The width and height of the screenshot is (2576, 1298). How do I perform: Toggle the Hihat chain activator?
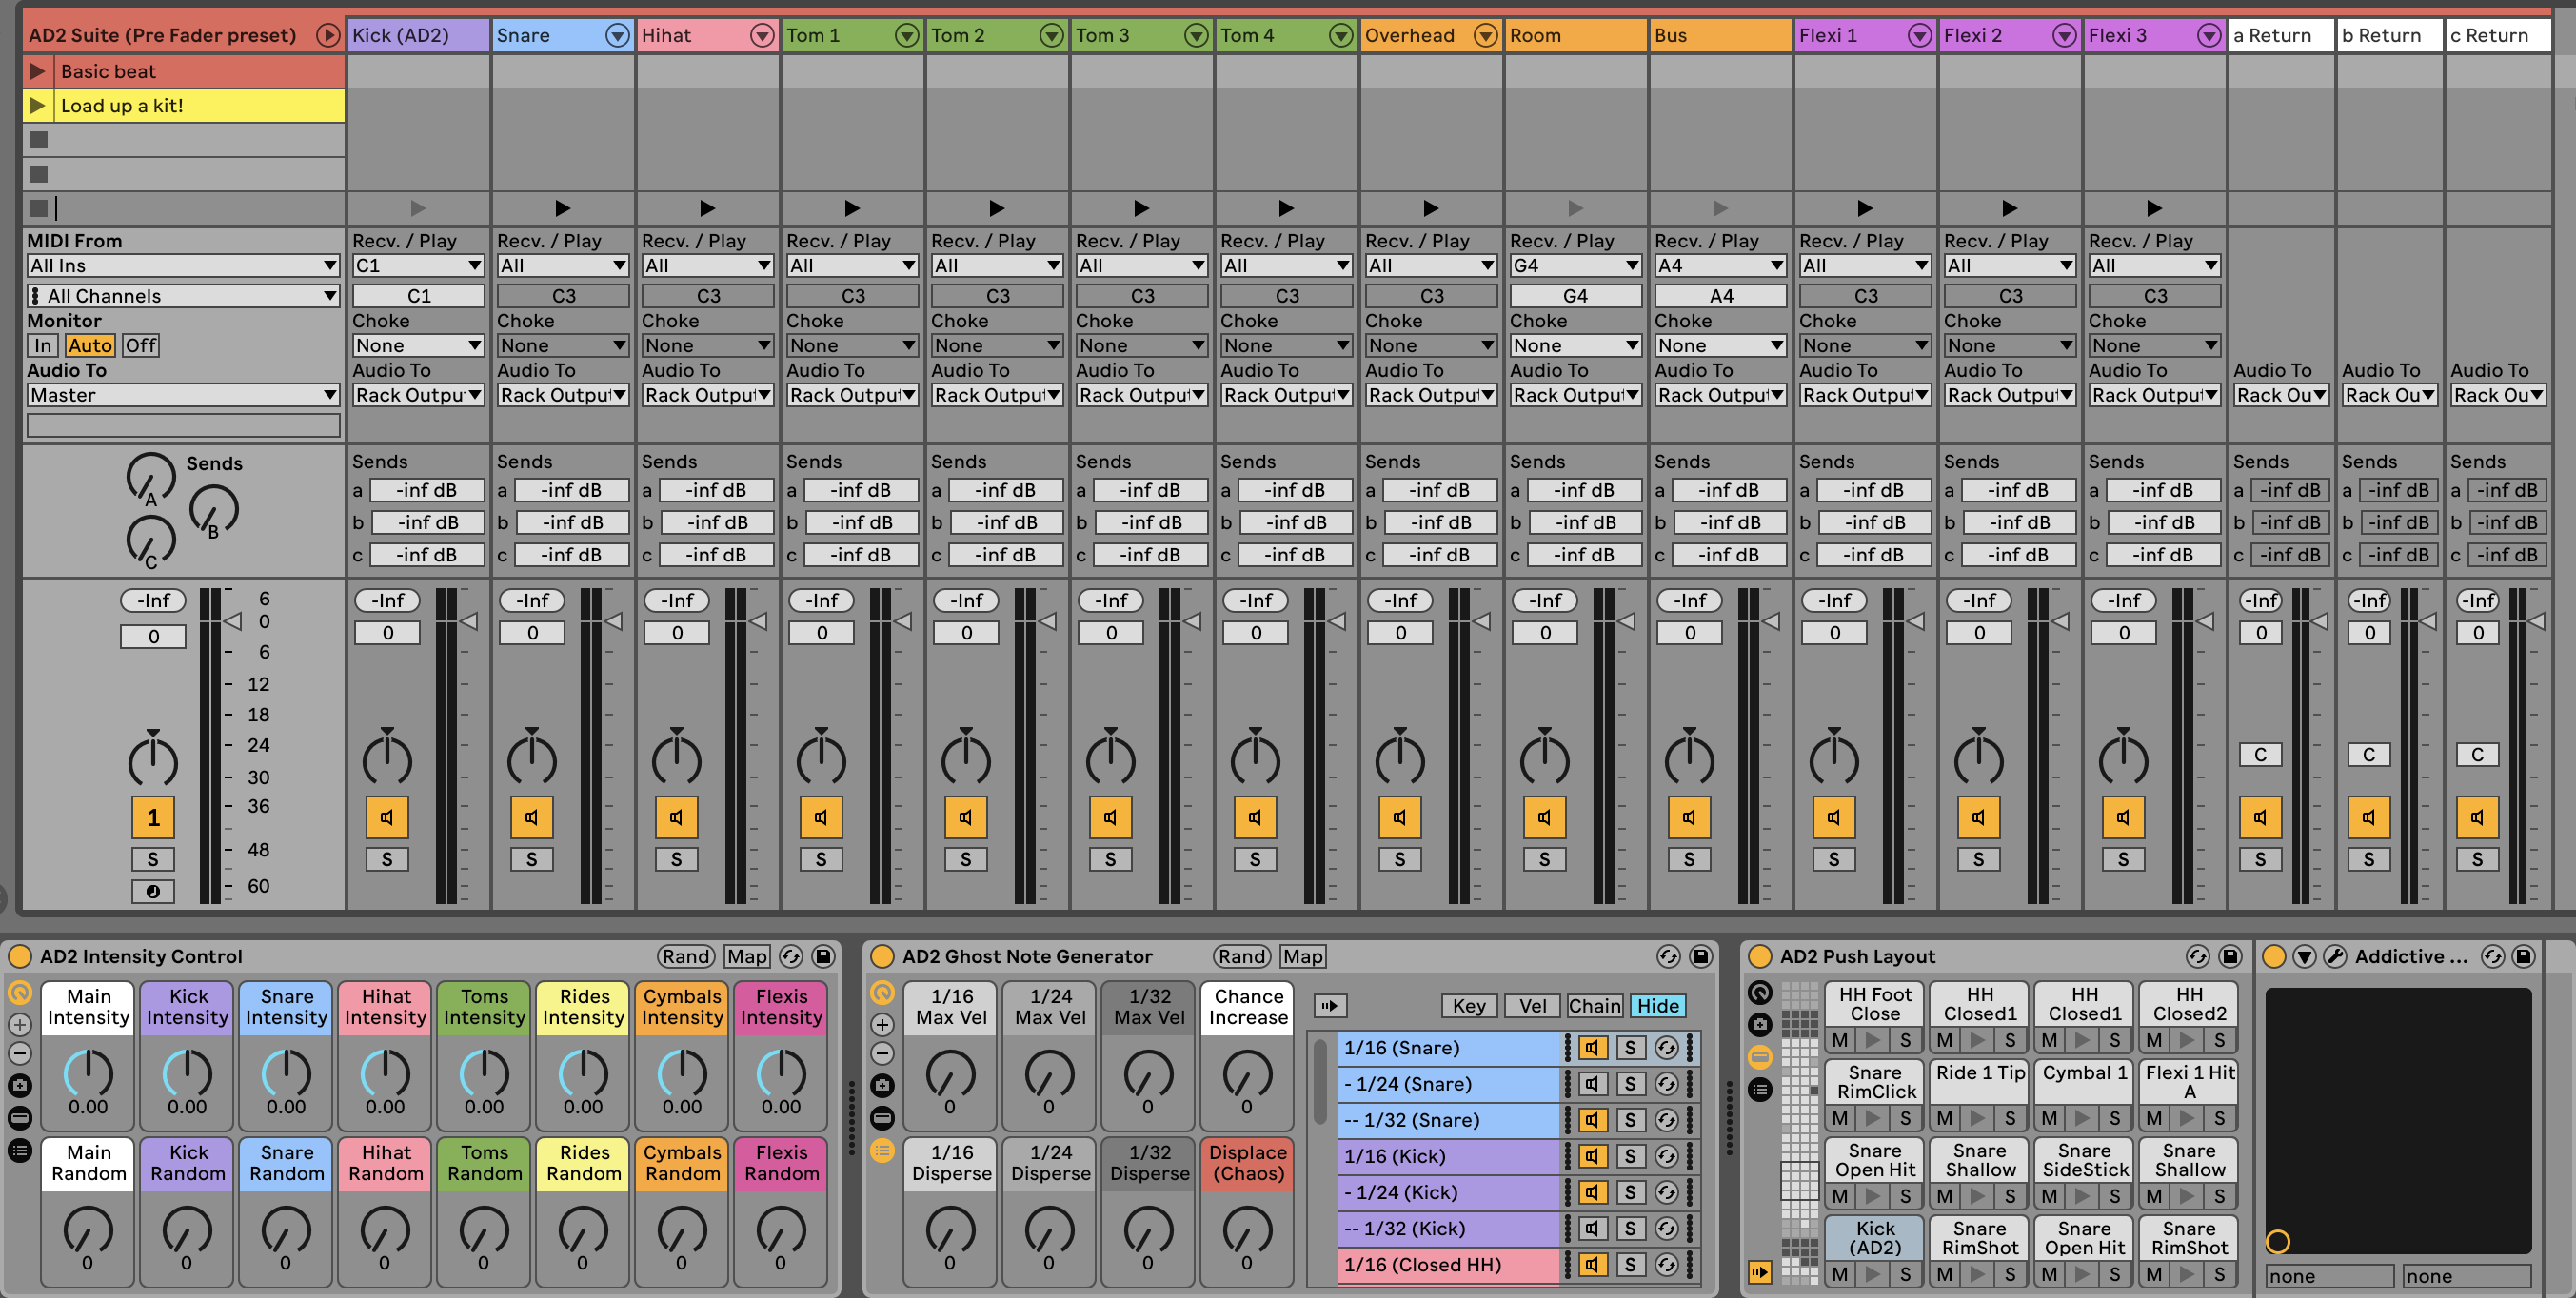tap(676, 817)
